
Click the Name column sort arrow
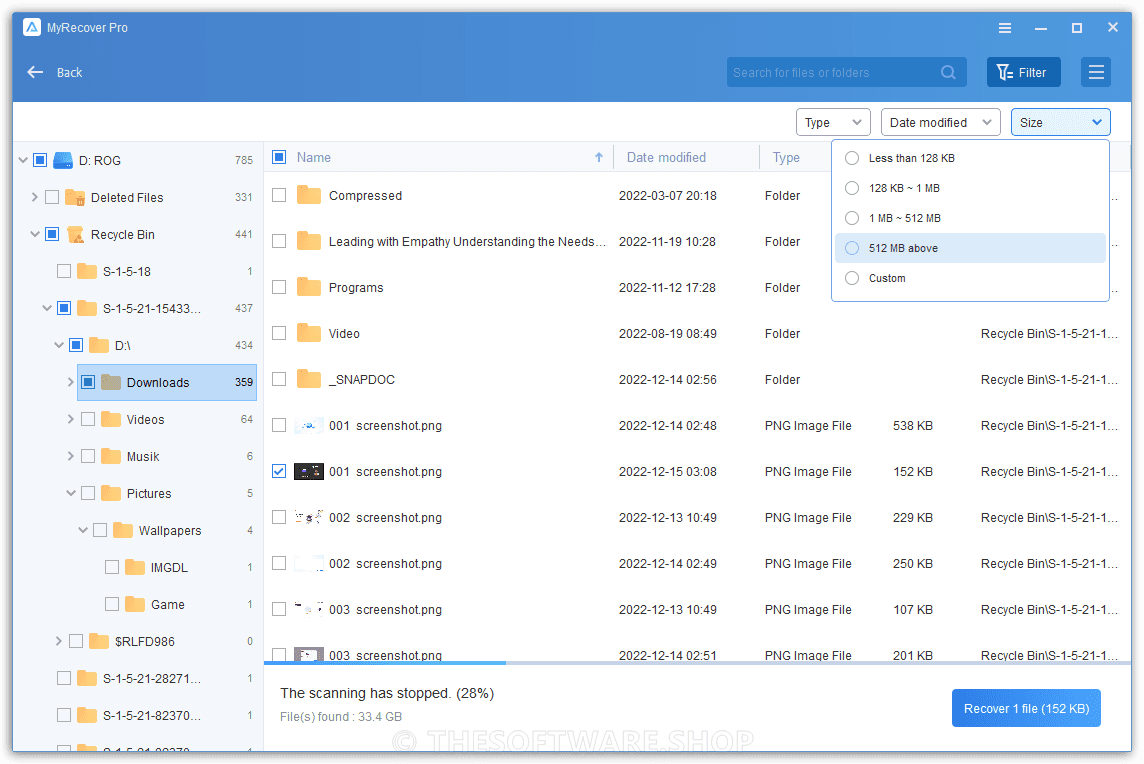coord(599,157)
